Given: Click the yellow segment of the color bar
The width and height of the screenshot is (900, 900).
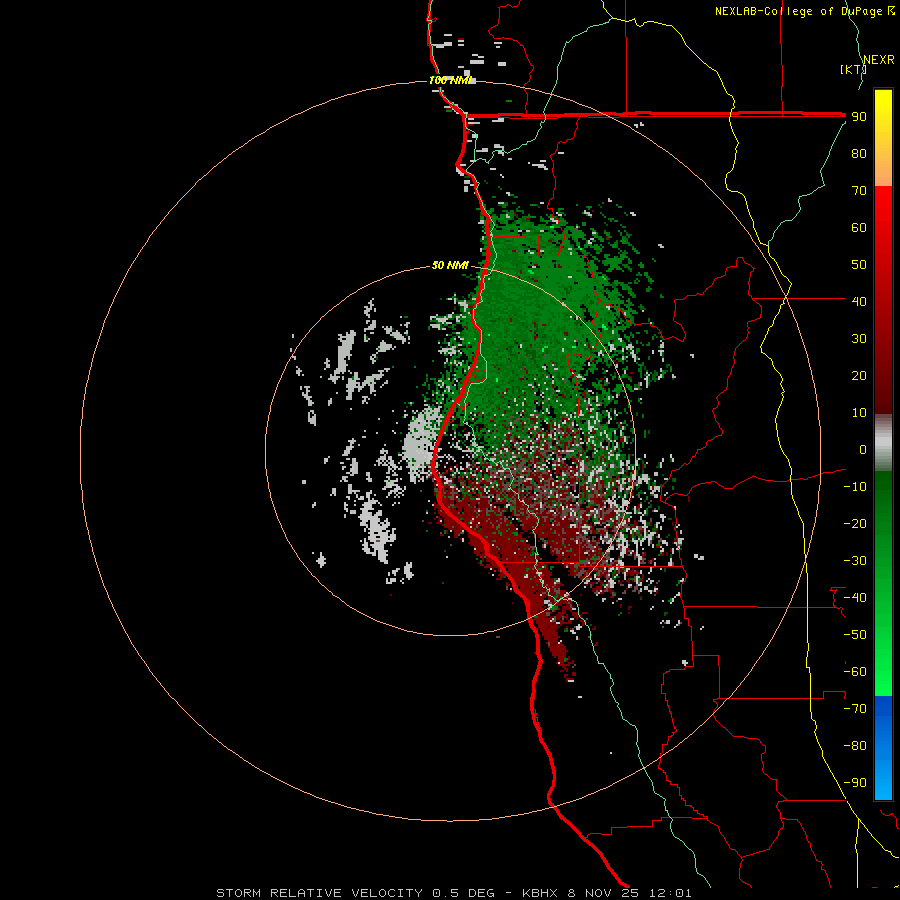Looking at the screenshot, I should click(883, 108).
